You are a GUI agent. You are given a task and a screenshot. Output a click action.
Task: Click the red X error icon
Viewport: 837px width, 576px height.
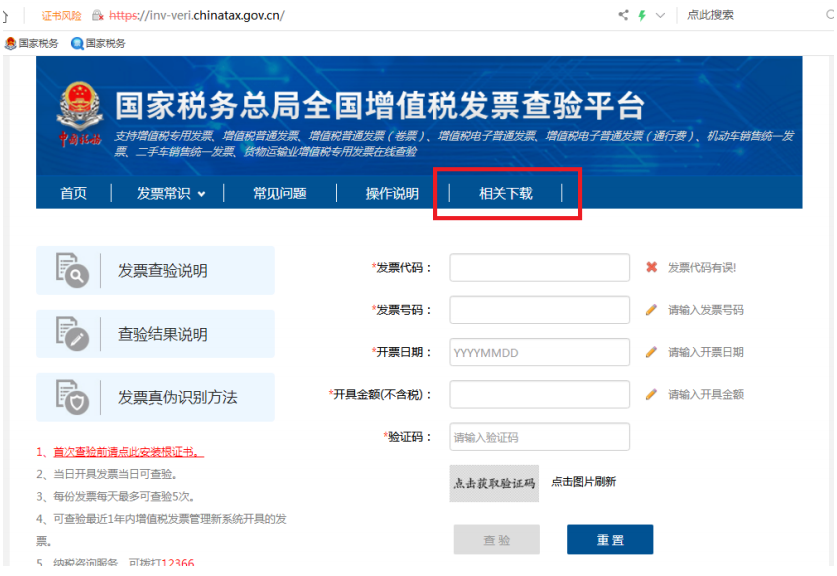coord(651,267)
